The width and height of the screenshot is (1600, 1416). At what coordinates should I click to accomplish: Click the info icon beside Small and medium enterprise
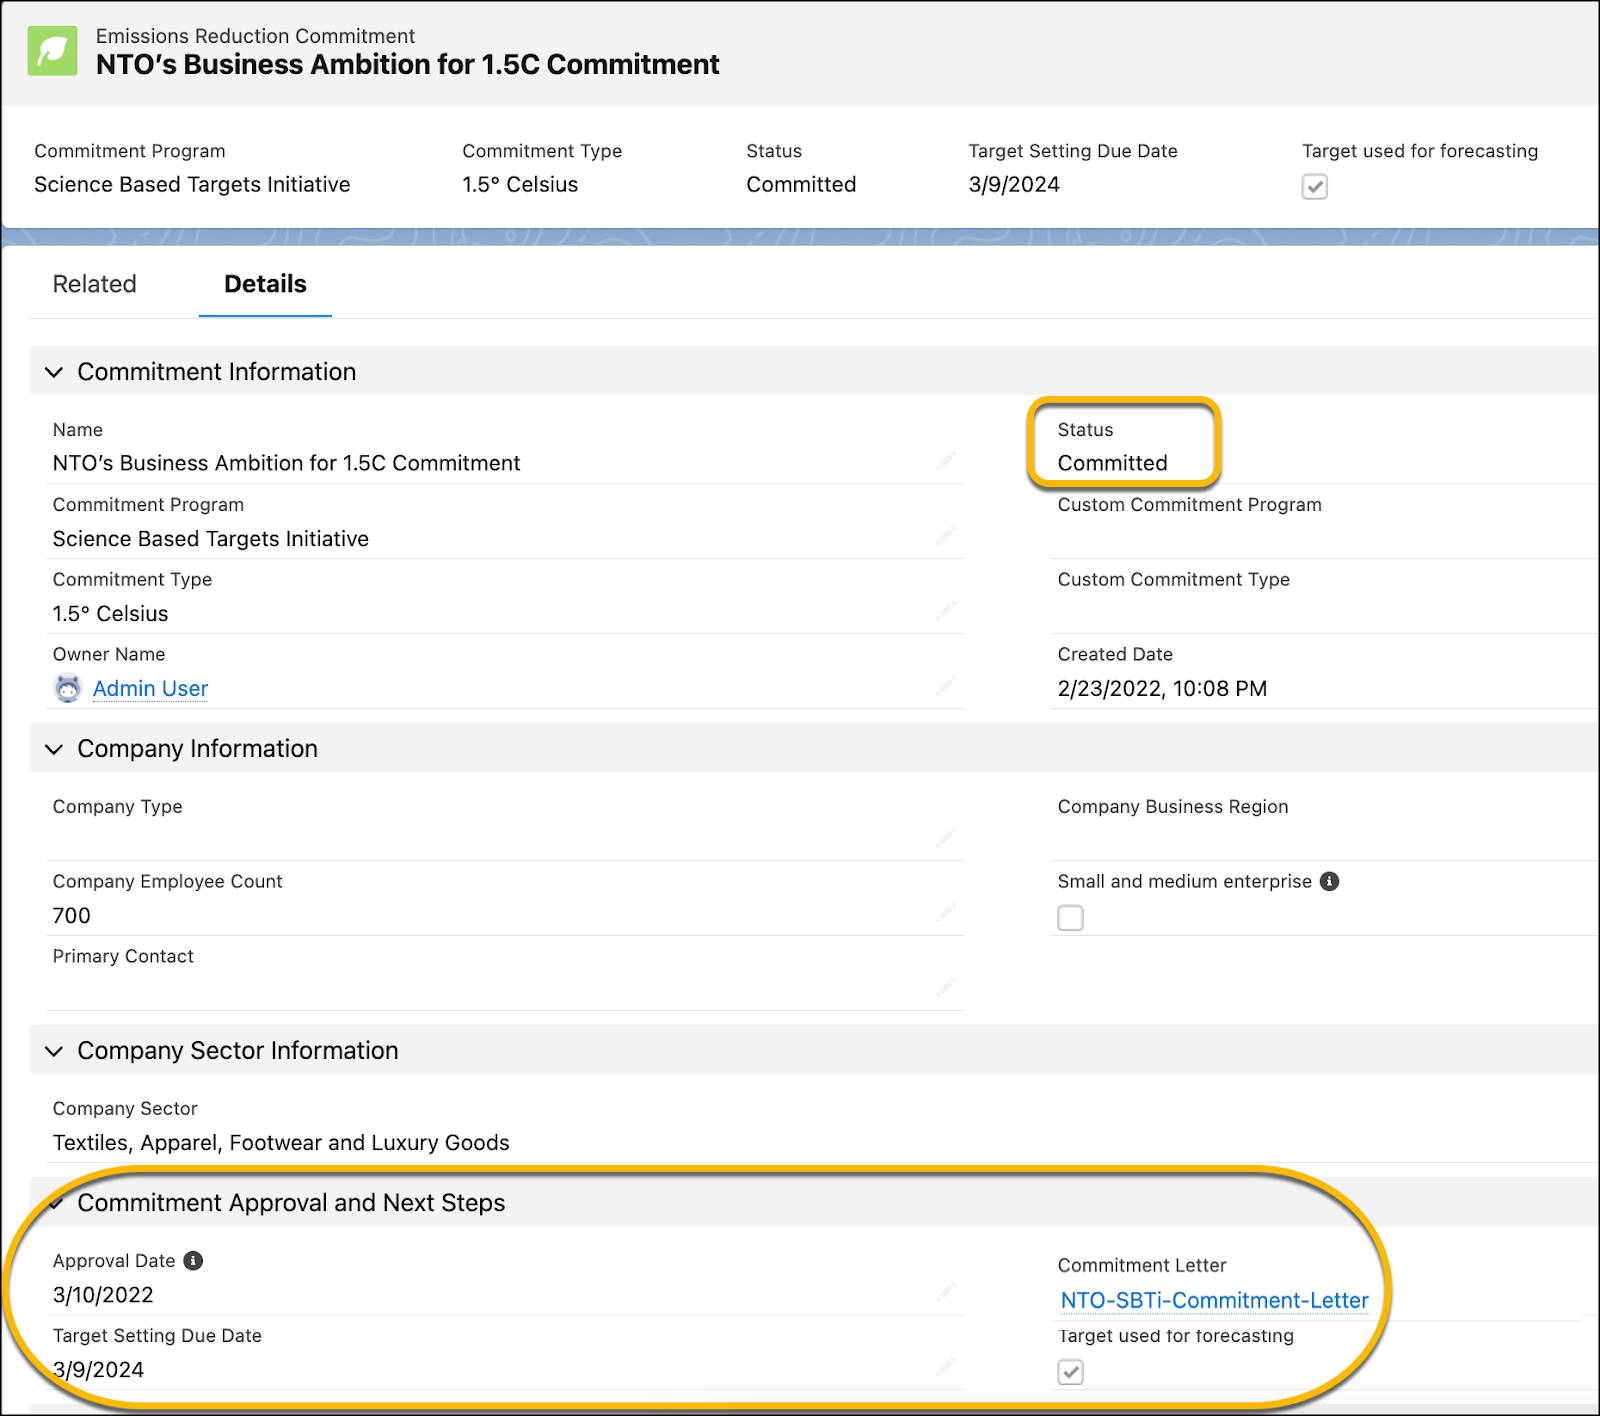[x=1329, y=881]
